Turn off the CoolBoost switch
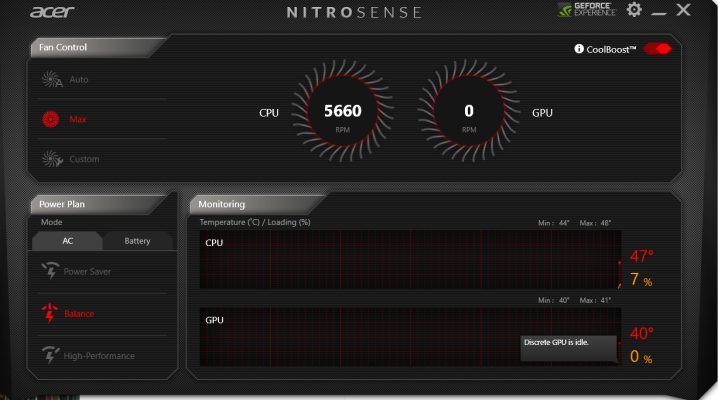The image size is (718, 400). pyautogui.click(x=657, y=49)
